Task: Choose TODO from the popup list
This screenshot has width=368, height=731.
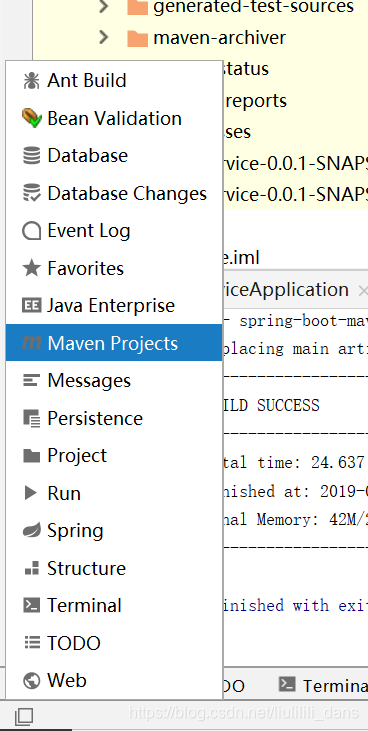Action: click(114, 643)
